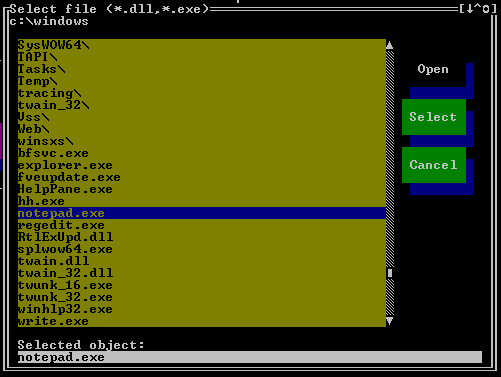
Task: Click the scrollbar up arrow
Action: pos(390,45)
